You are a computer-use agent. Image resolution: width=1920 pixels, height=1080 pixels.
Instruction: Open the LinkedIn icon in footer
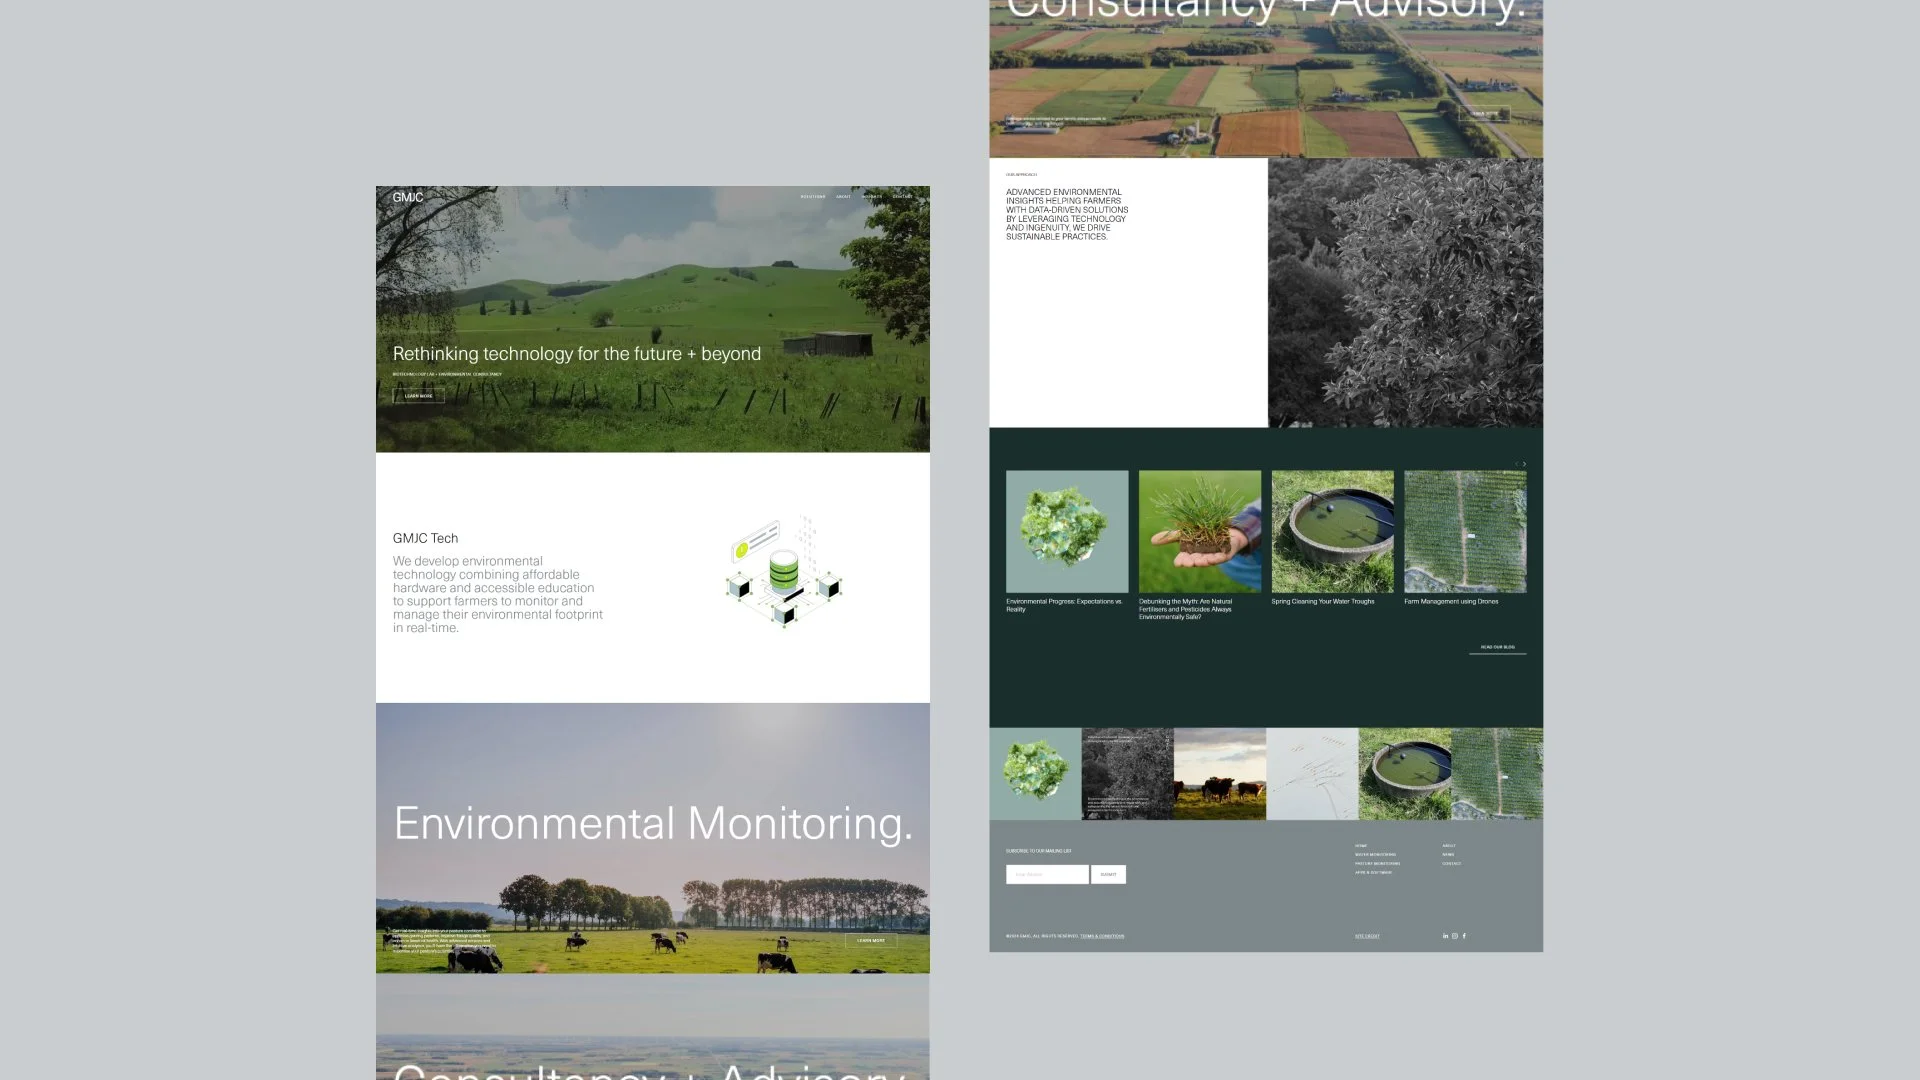pos(1445,936)
